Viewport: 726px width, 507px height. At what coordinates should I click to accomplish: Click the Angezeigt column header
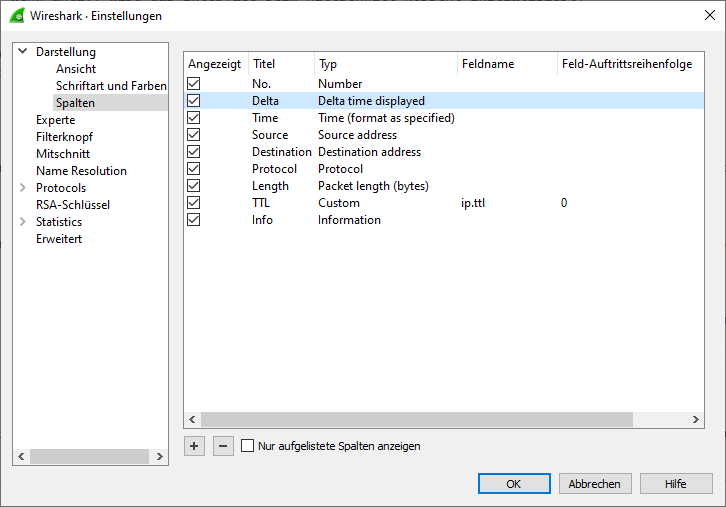(x=215, y=64)
